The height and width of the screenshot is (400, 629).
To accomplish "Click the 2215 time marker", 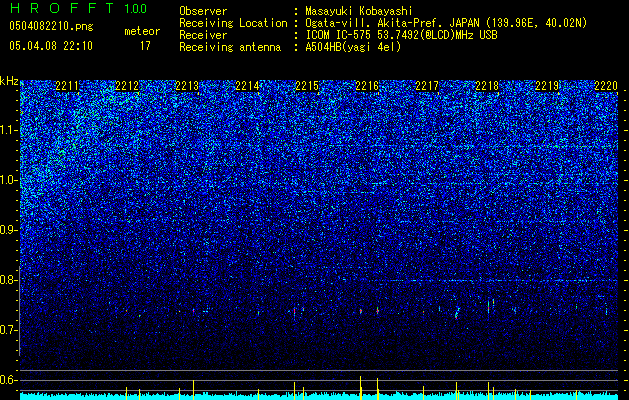I will 307,86.
